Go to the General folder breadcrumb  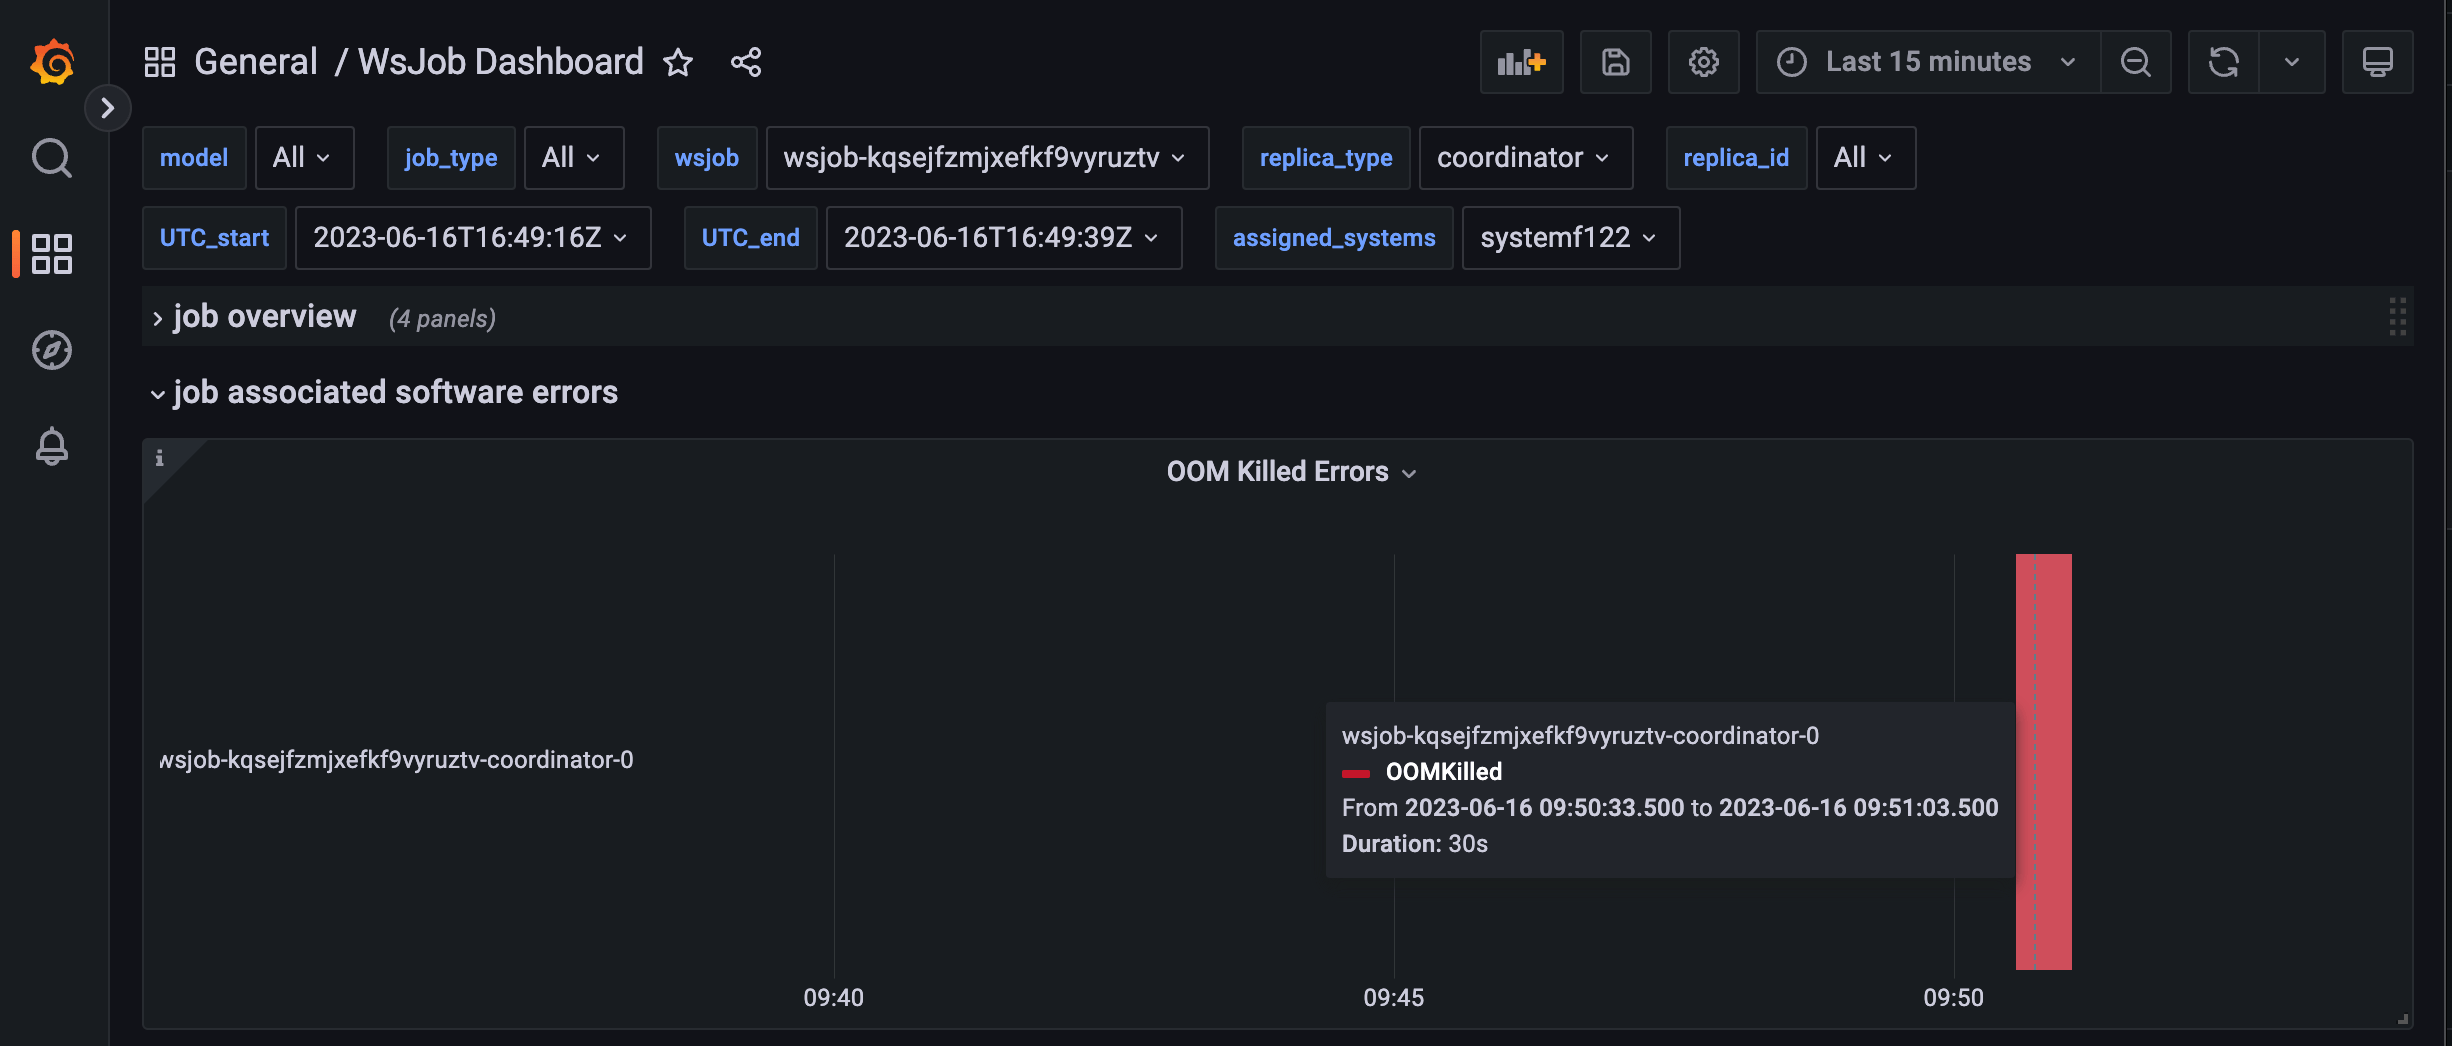coord(256,62)
